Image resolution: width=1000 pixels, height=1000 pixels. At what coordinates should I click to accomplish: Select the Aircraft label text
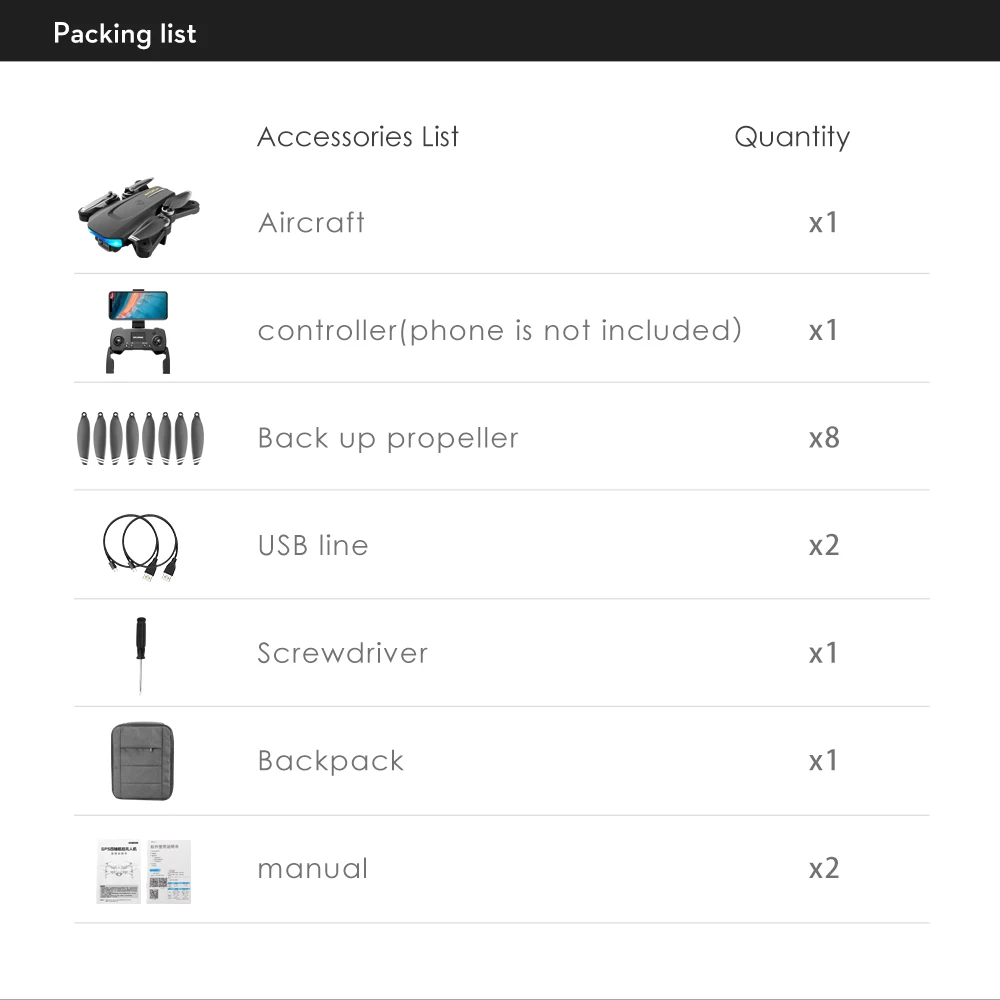[x=311, y=222]
